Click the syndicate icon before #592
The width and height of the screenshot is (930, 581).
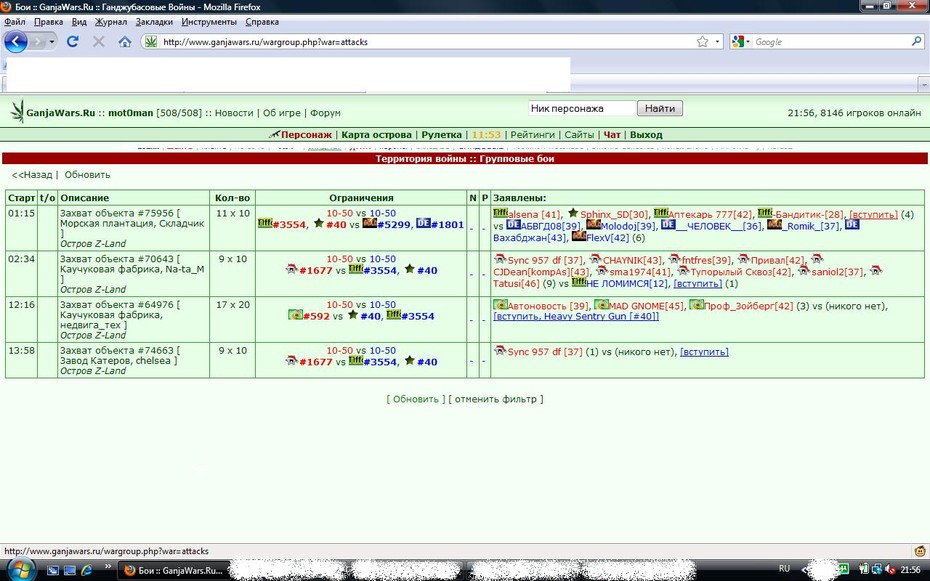point(295,315)
